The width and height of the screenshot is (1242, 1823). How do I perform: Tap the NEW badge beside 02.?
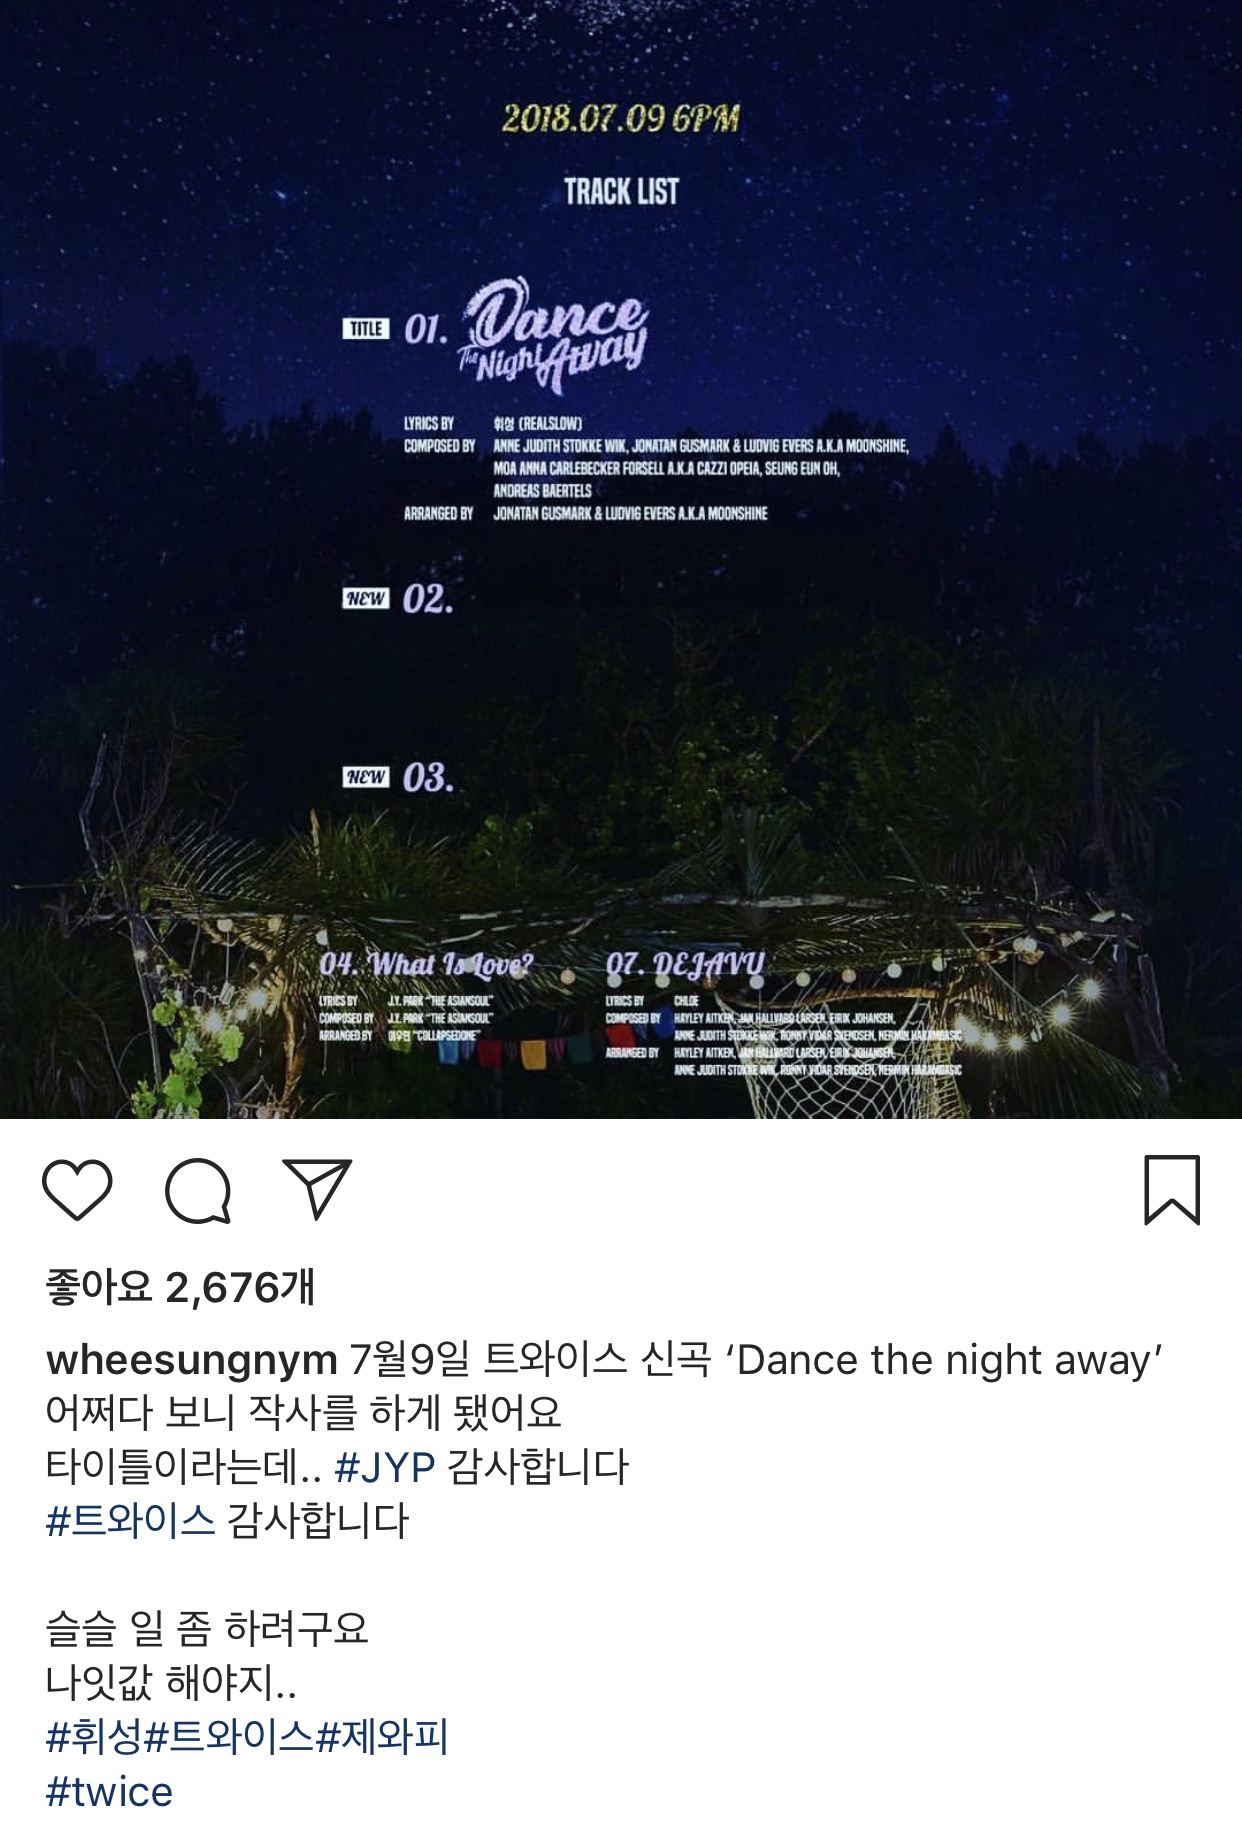click(x=366, y=598)
